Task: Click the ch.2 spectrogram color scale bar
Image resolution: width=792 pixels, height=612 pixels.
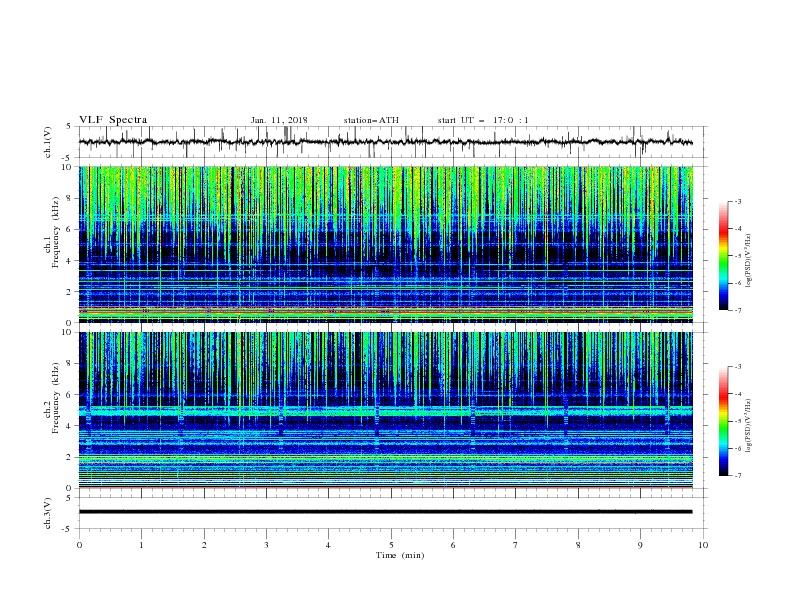Action: pyautogui.click(x=723, y=421)
